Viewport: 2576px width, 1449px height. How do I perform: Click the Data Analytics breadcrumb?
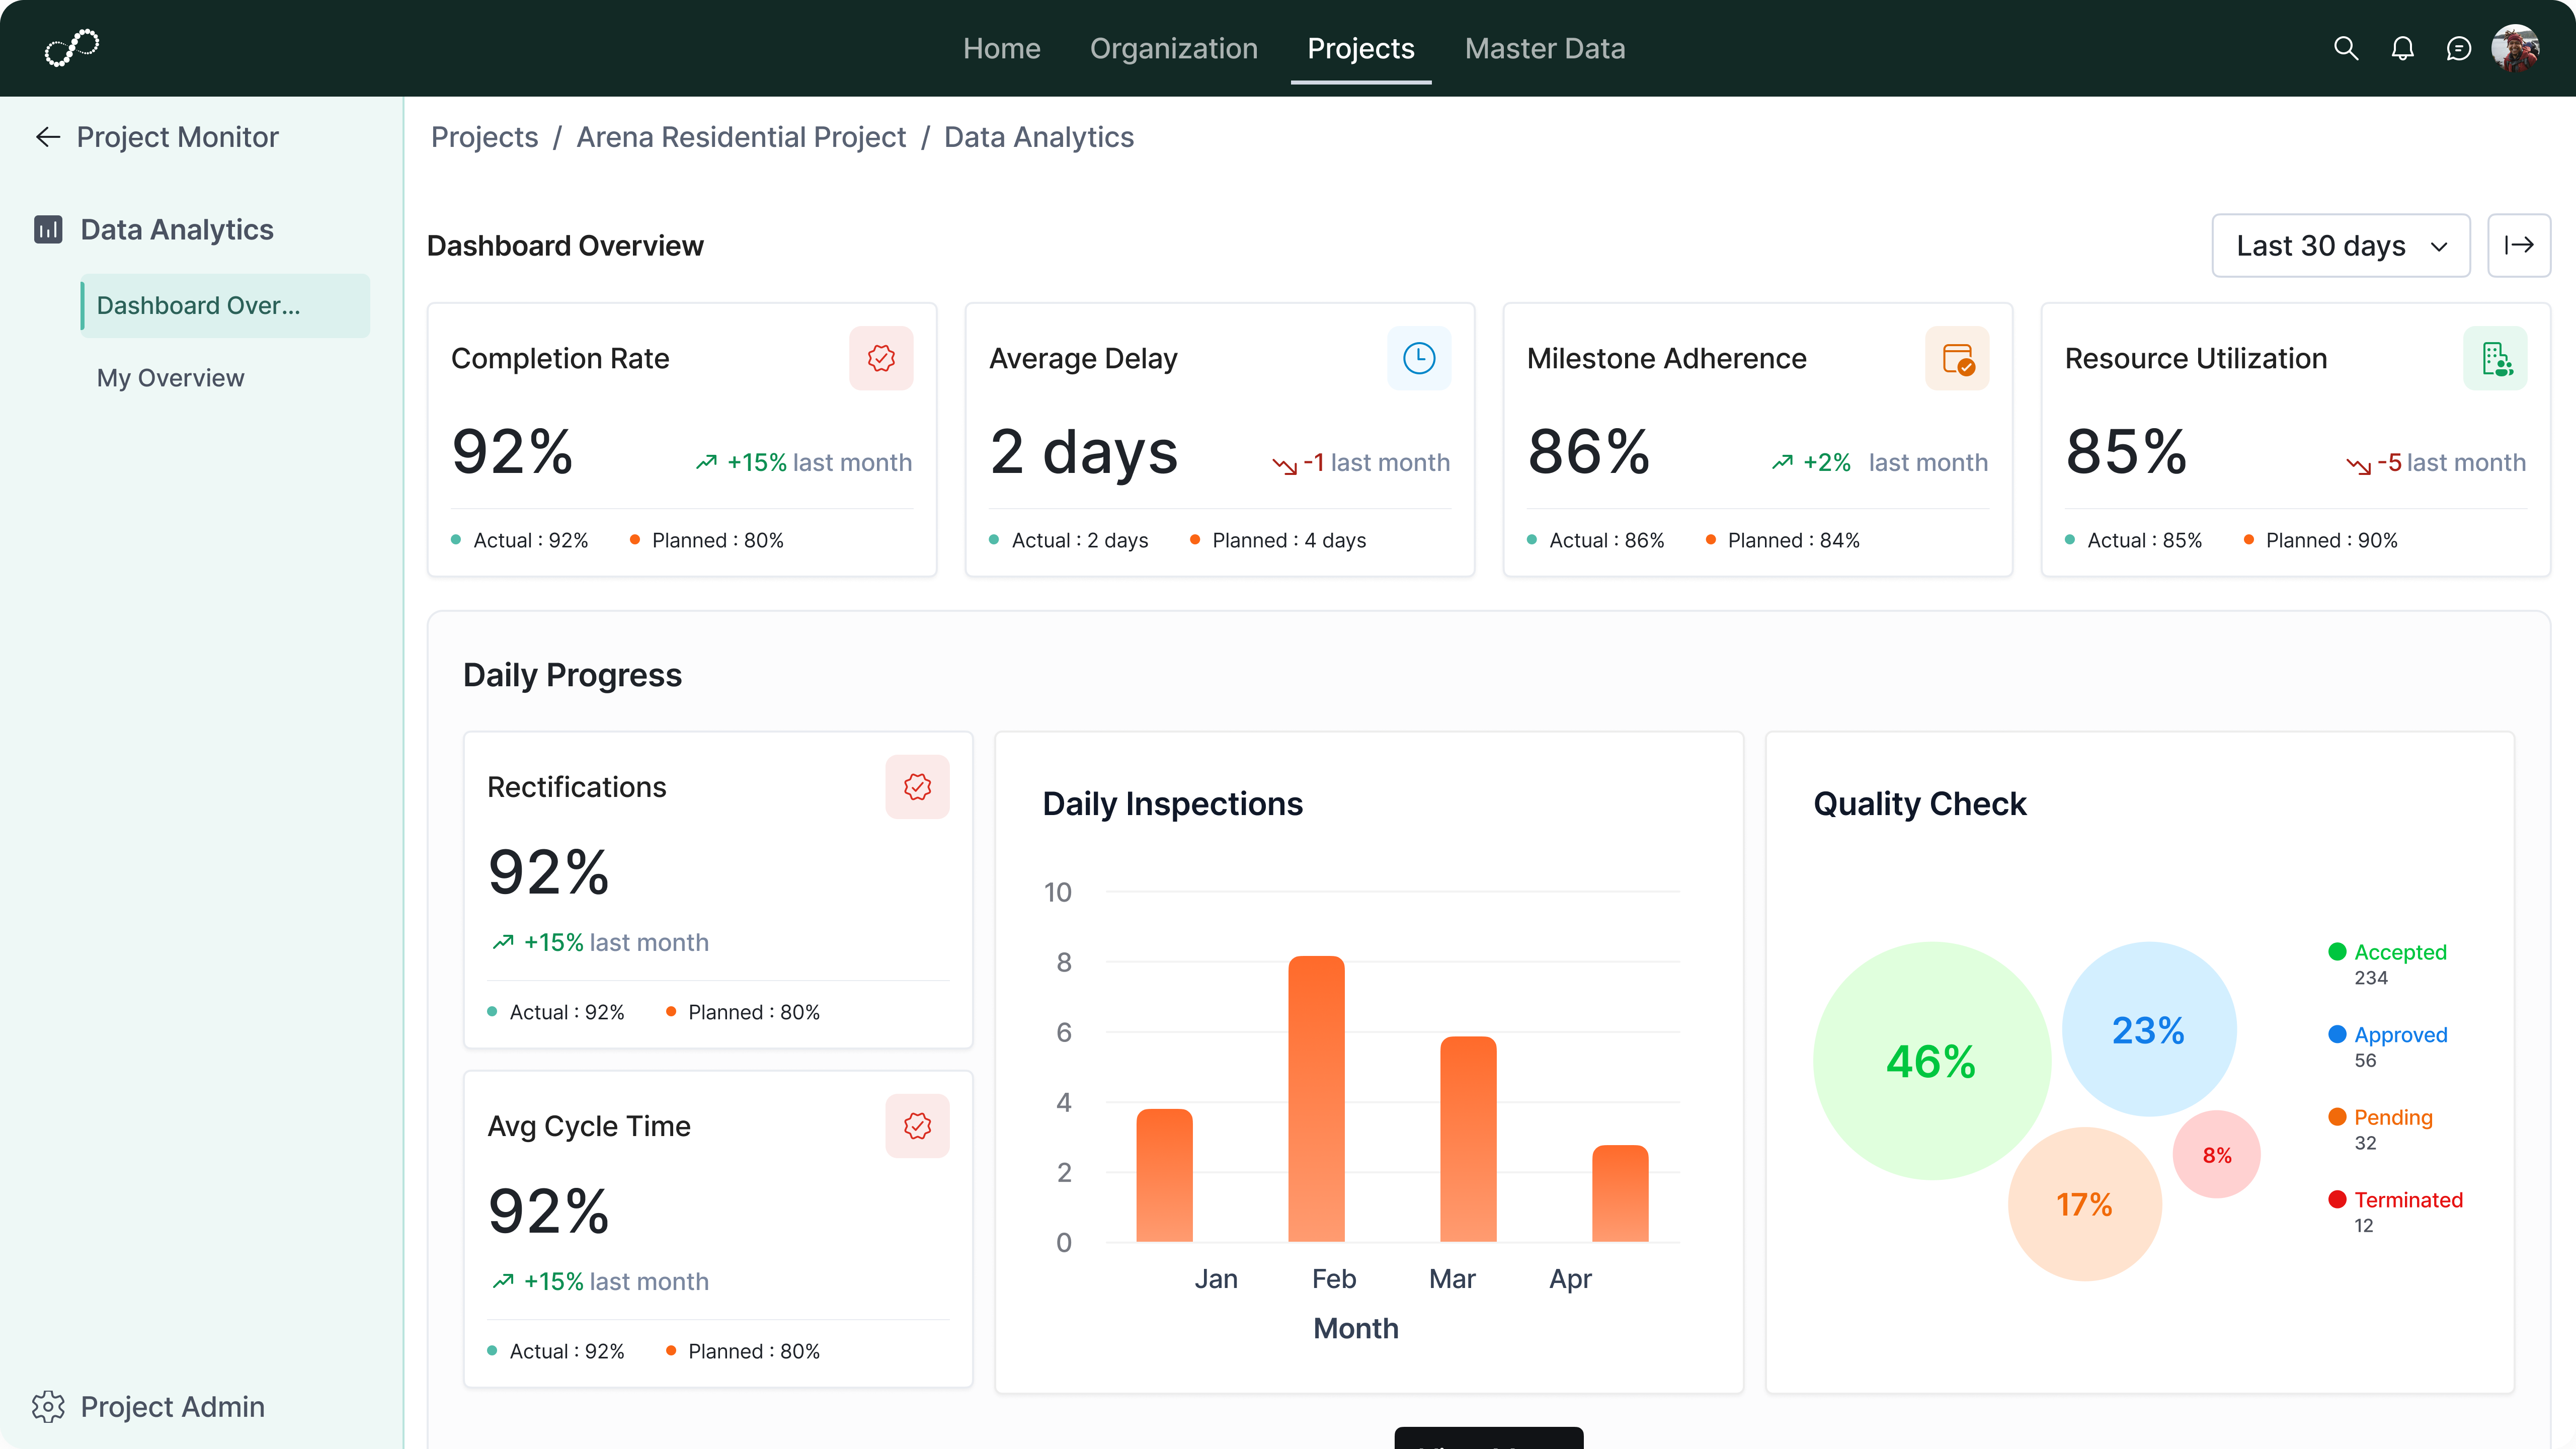(1038, 137)
